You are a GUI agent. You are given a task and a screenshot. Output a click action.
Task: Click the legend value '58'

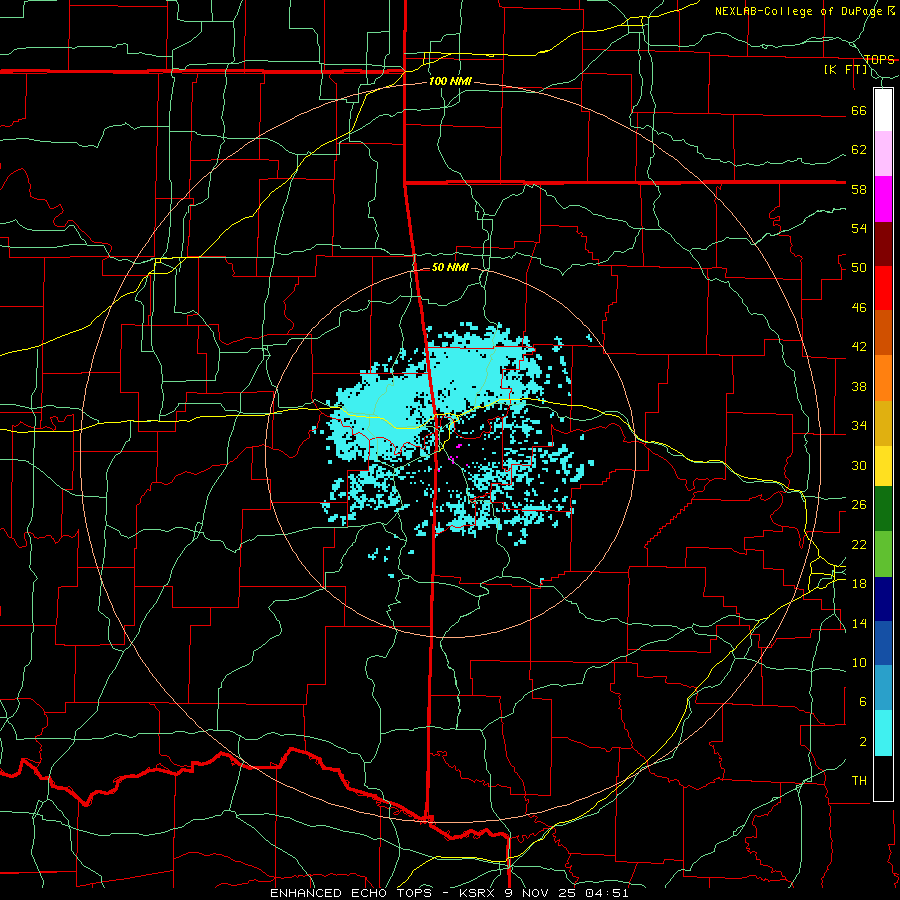point(859,189)
